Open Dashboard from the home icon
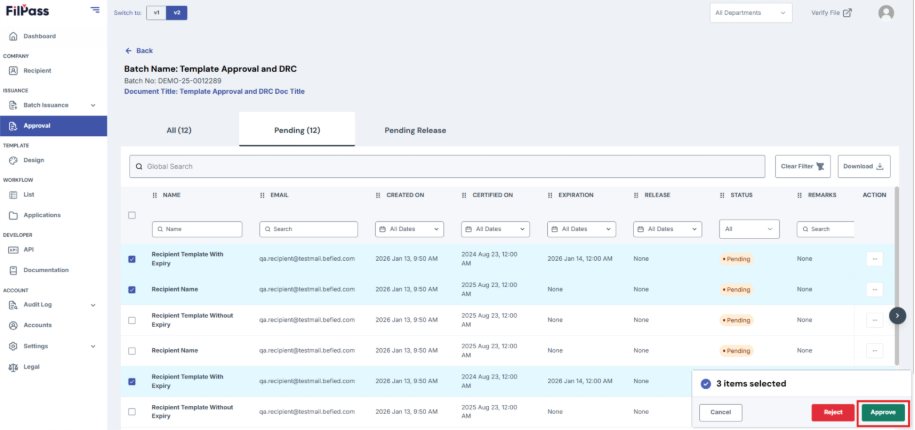This screenshot has width=915, height=430. [x=13, y=36]
